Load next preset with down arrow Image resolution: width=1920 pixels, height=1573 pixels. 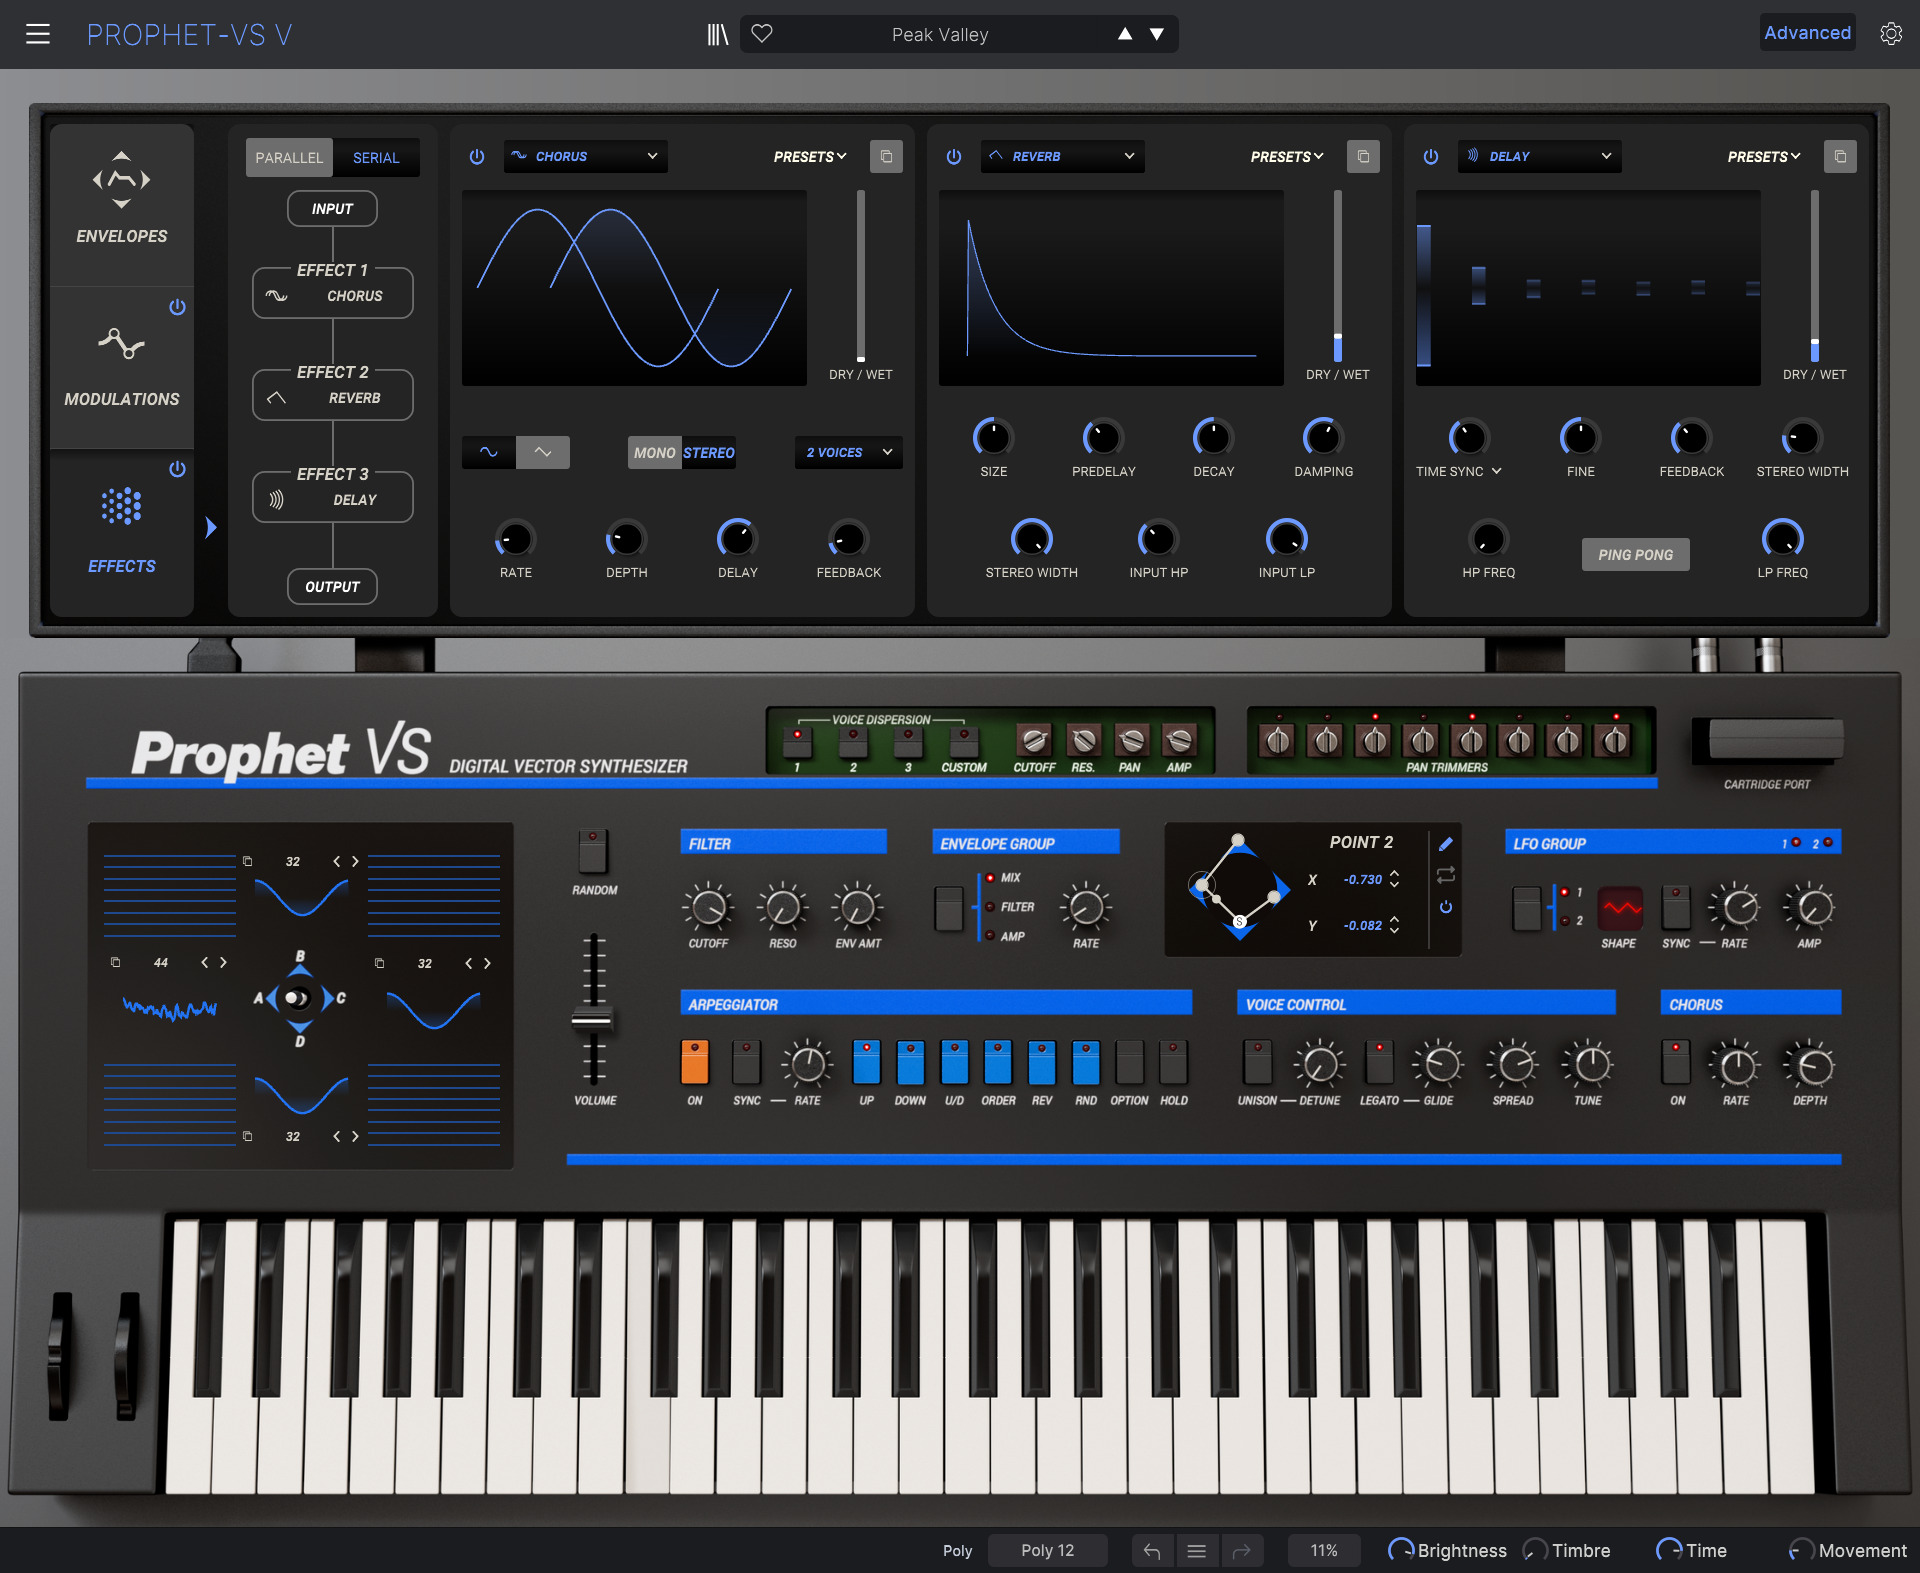click(1157, 34)
